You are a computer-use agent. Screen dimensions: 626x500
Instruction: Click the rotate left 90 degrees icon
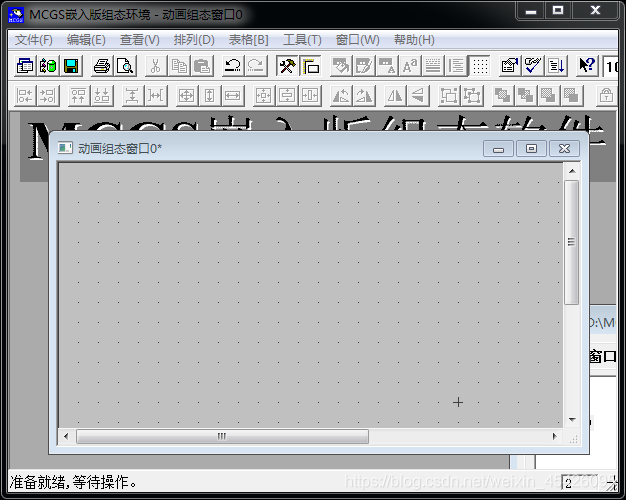[x=341, y=96]
